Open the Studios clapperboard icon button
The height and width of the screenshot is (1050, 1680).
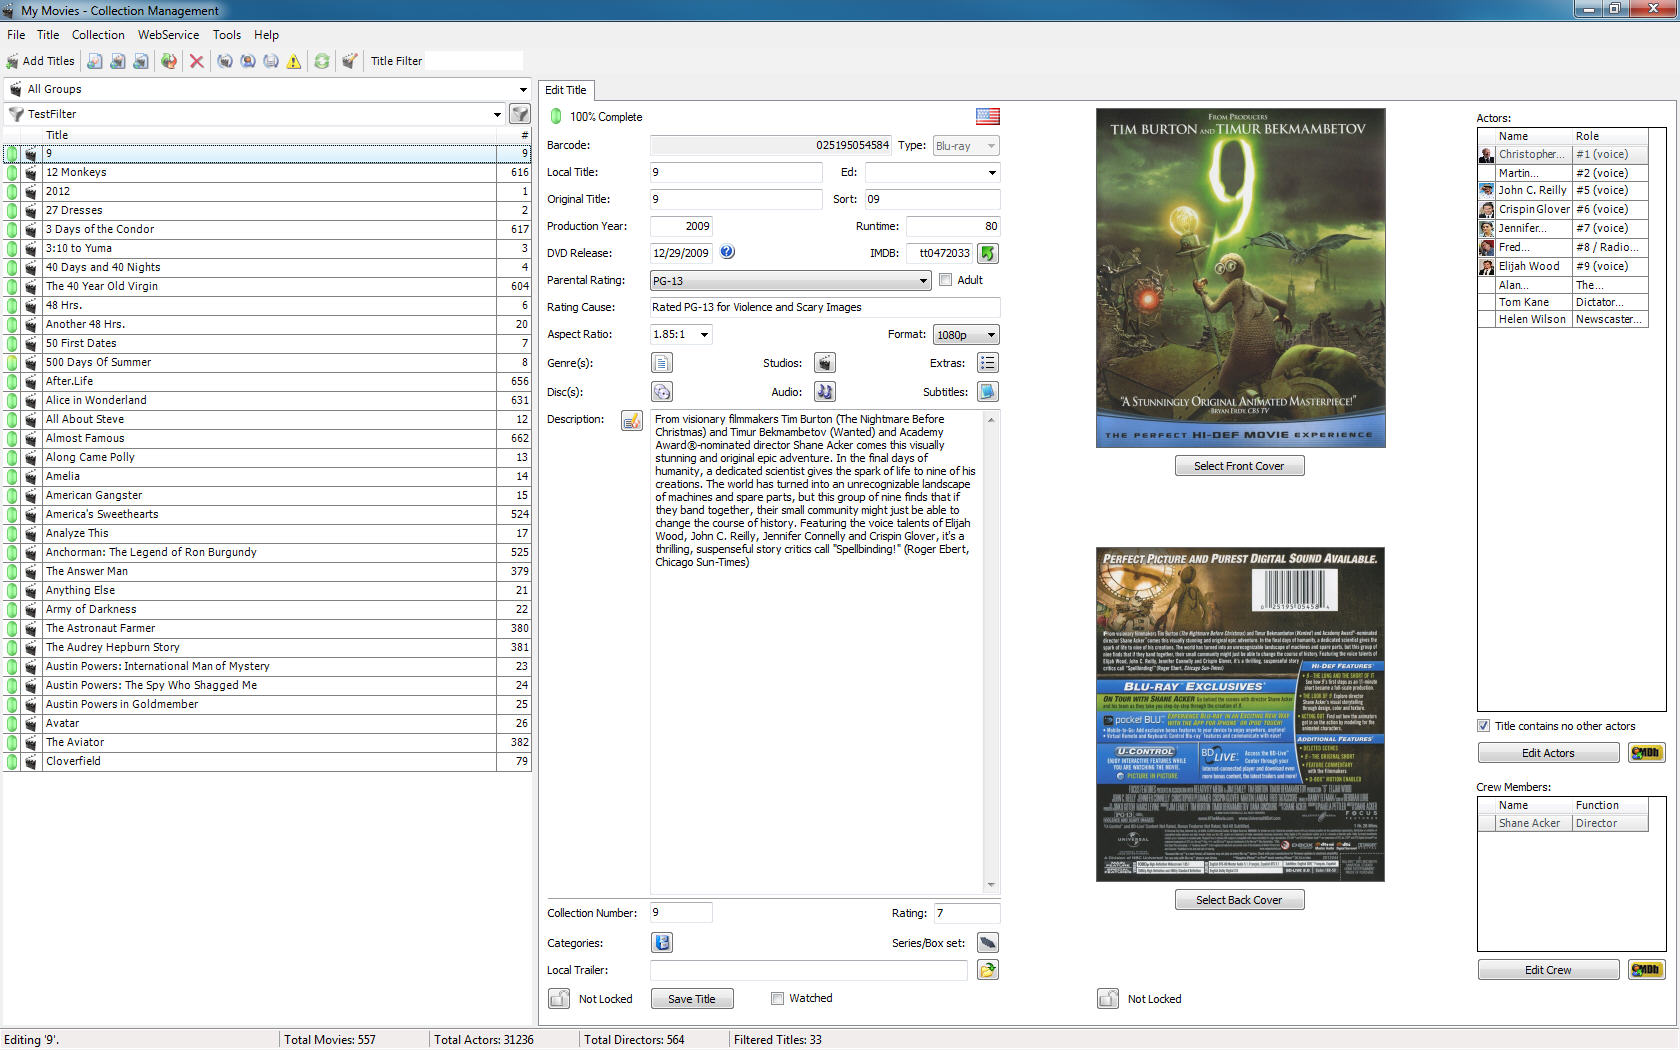click(825, 363)
